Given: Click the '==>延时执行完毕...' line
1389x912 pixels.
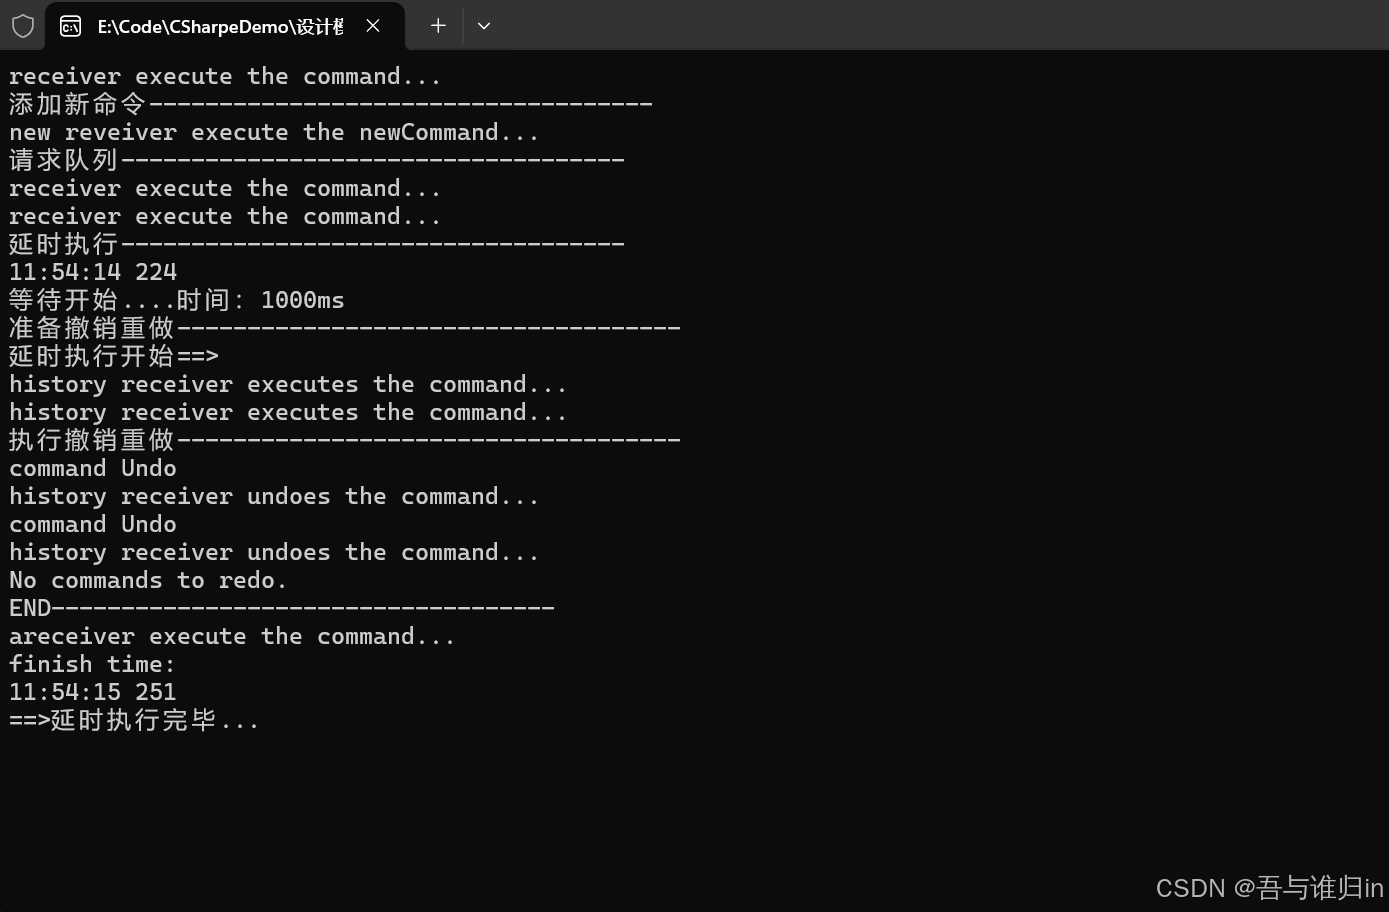Looking at the screenshot, I should (x=135, y=720).
